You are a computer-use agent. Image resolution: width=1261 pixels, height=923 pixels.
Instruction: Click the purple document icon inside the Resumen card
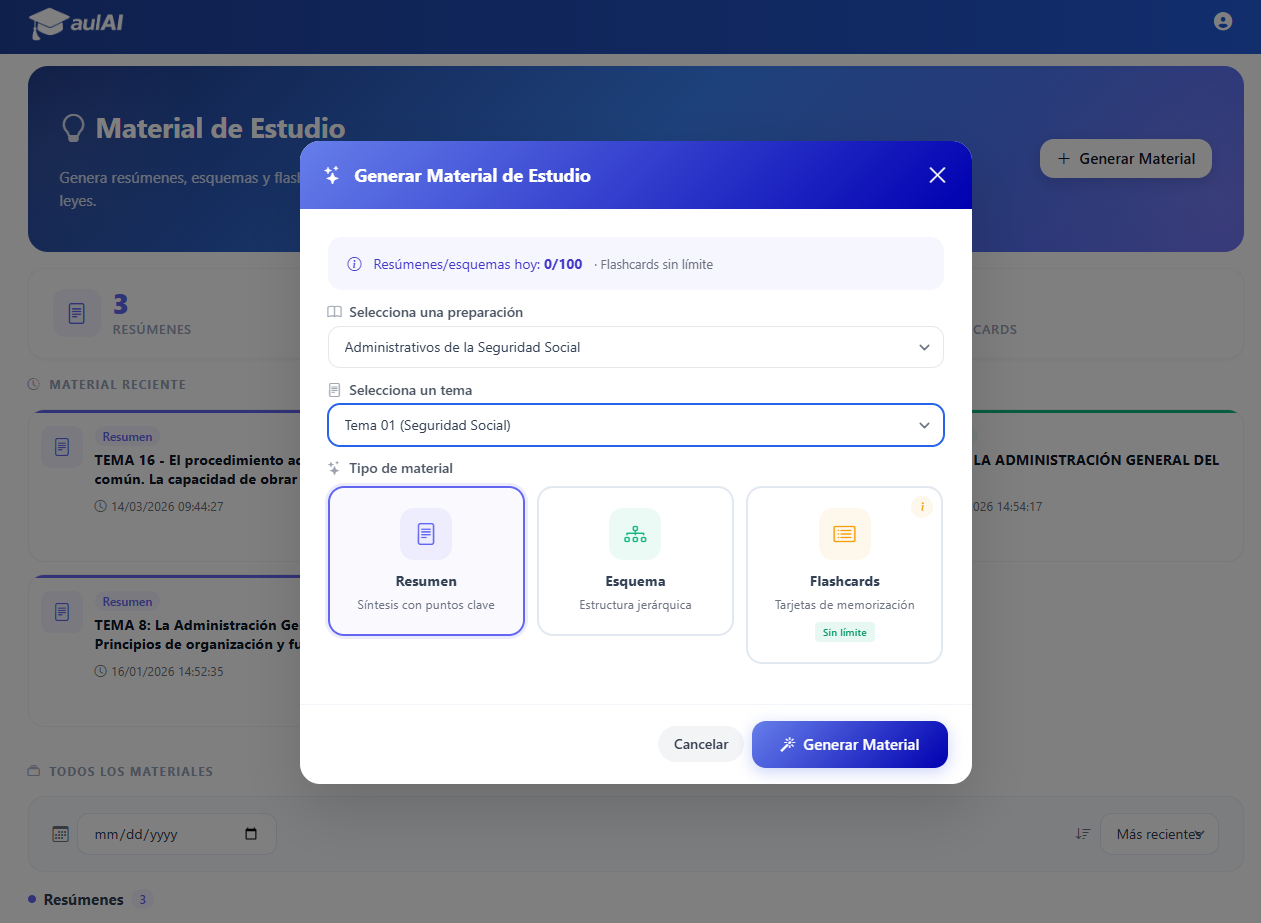426,534
